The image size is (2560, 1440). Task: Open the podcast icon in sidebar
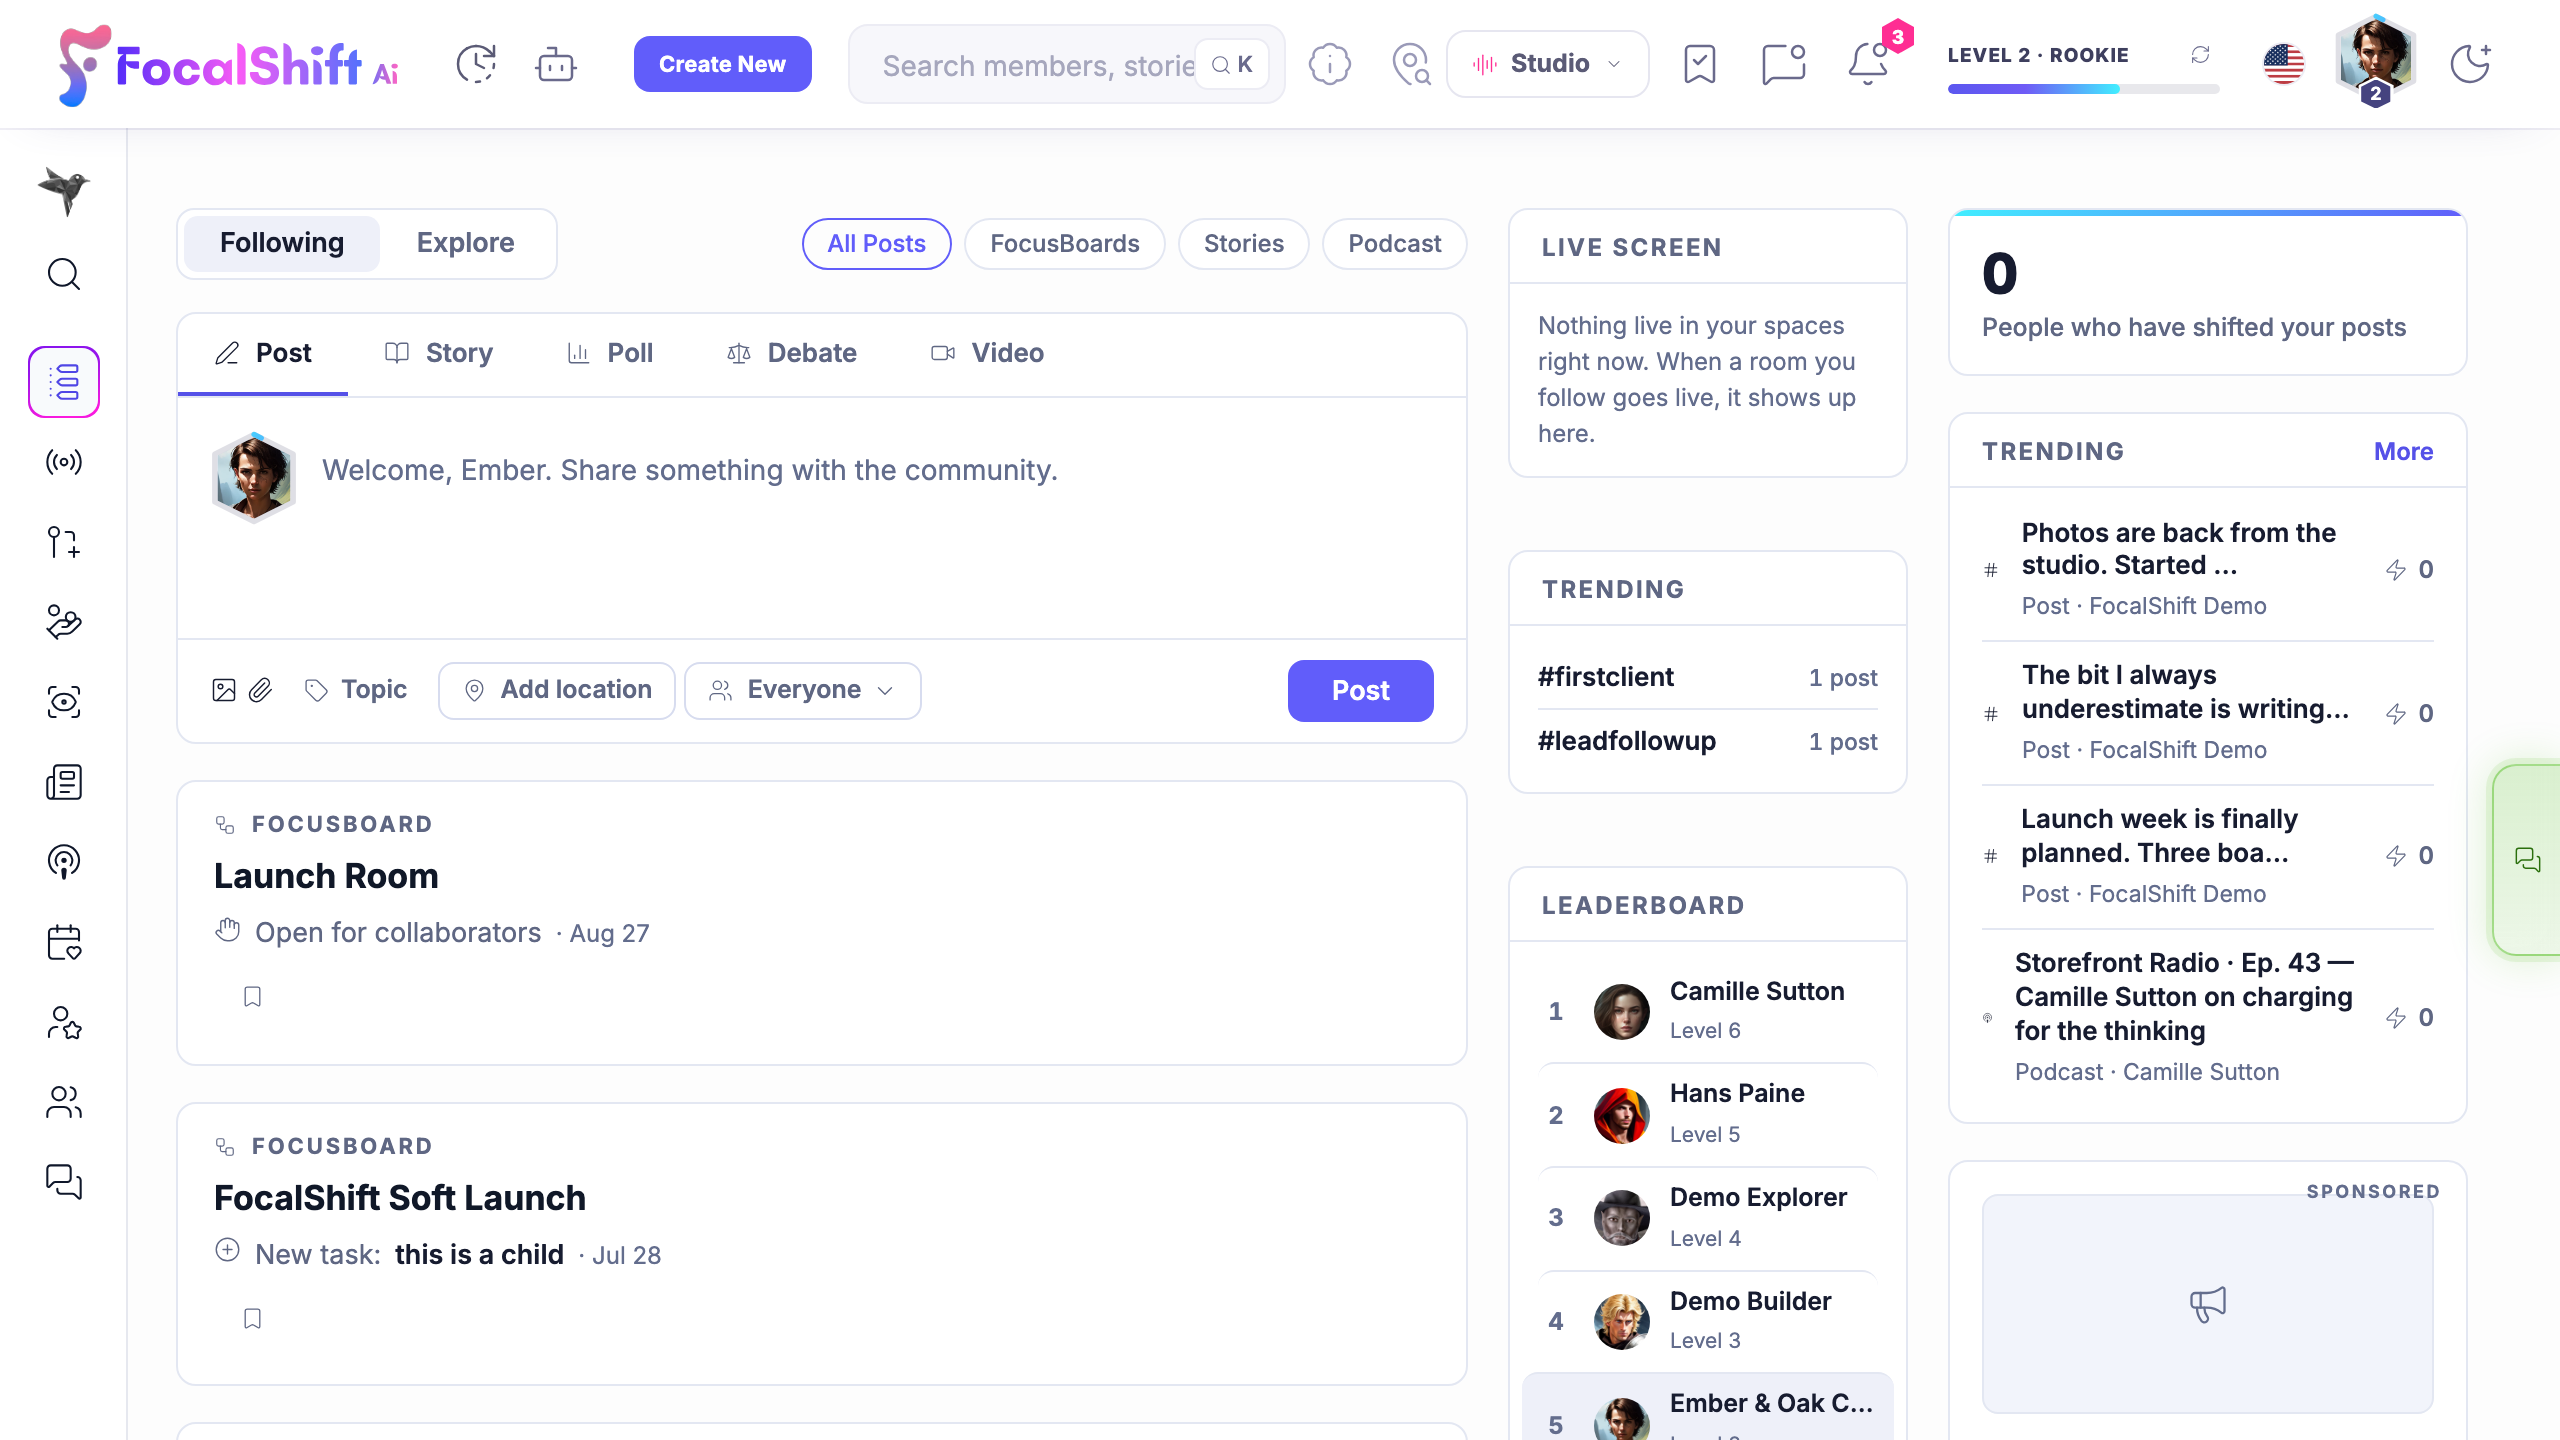point(64,862)
